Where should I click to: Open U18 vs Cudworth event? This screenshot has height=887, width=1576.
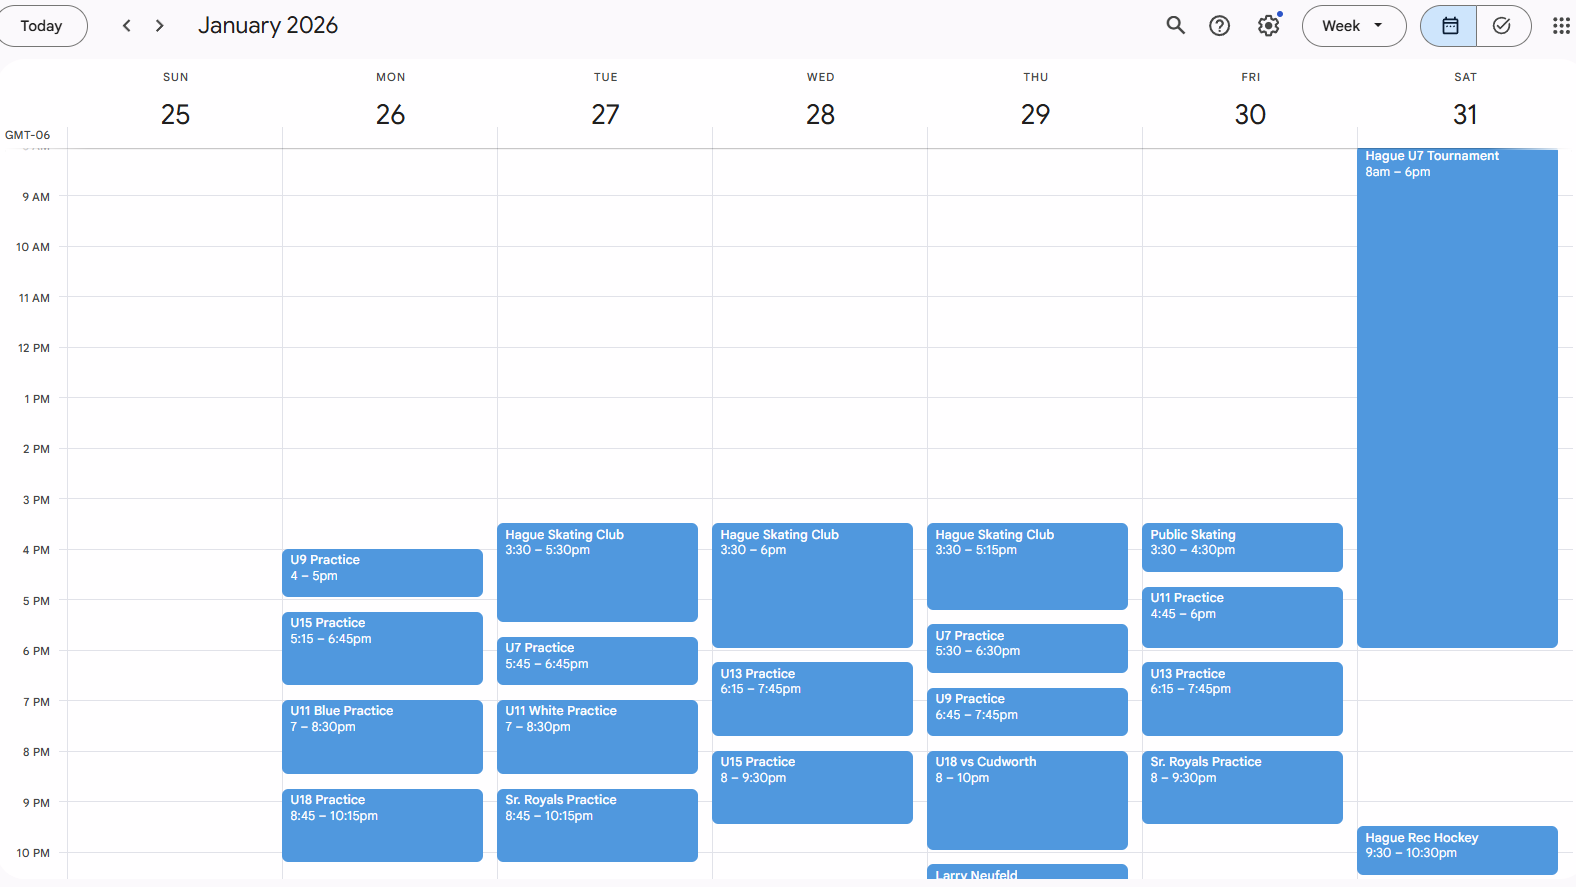[x=1026, y=799]
